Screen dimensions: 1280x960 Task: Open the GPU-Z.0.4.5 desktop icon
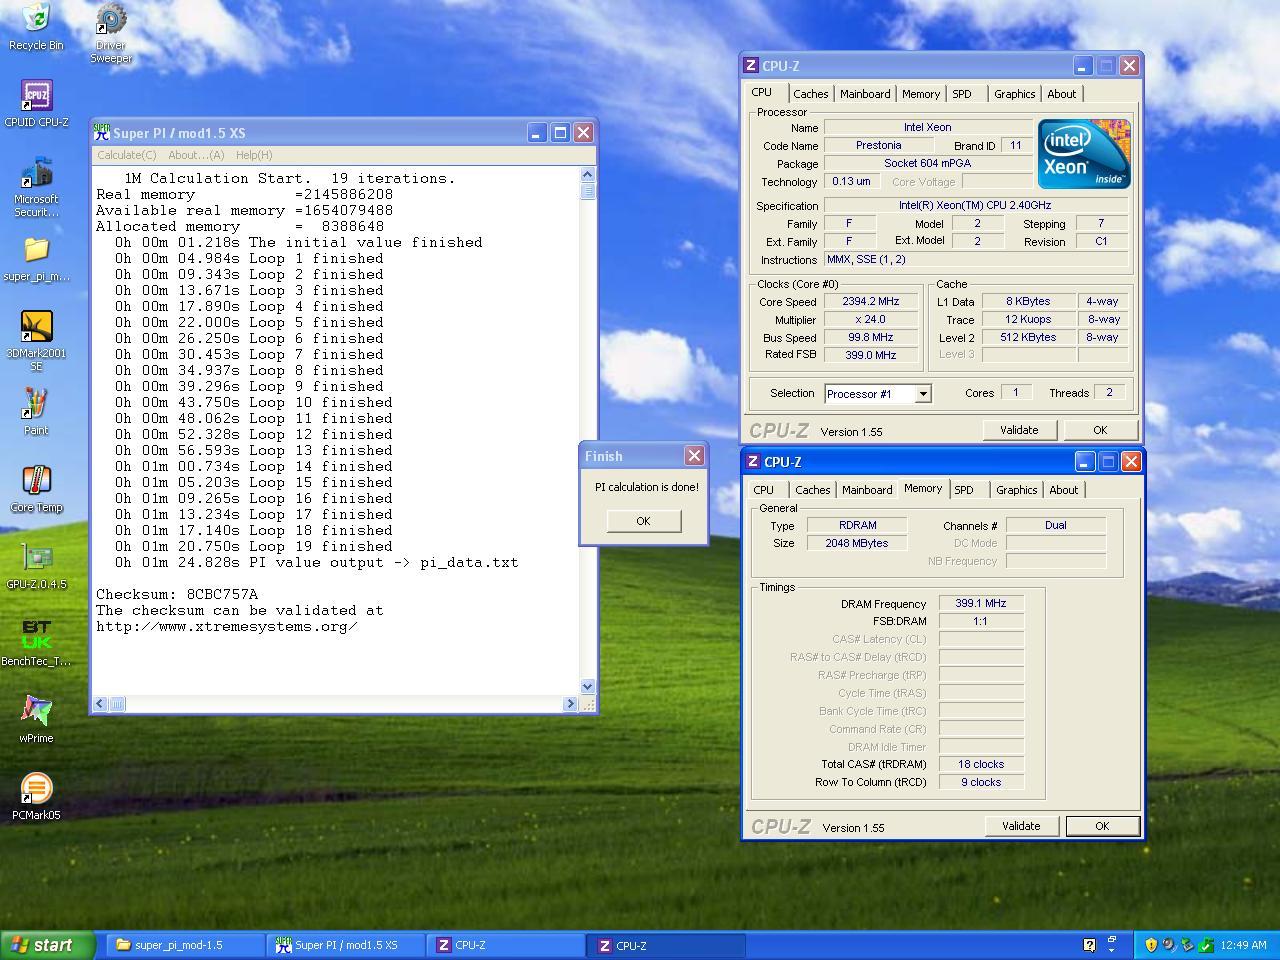36,566
